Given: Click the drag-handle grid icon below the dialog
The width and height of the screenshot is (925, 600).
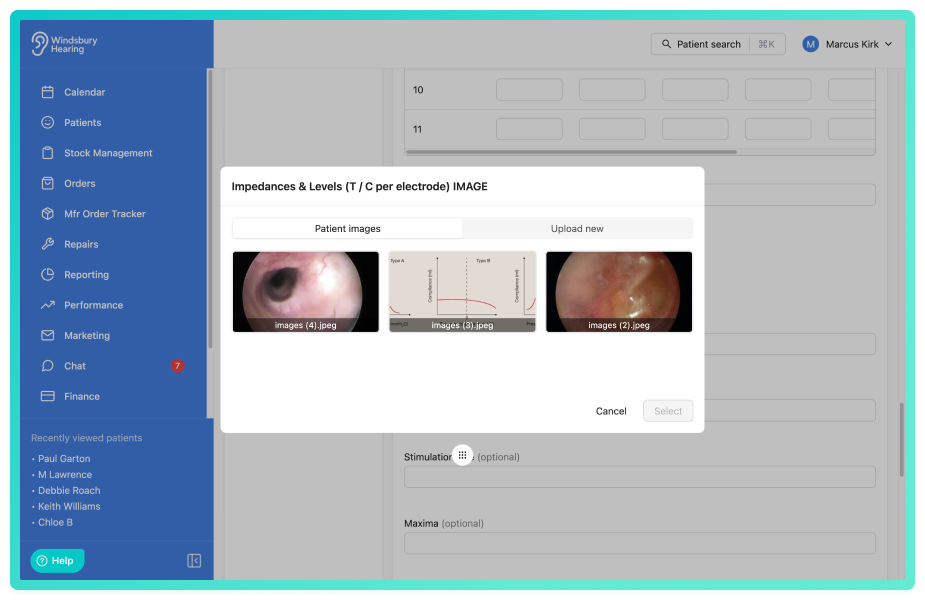Looking at the screenshot, I should pos(462,455).
